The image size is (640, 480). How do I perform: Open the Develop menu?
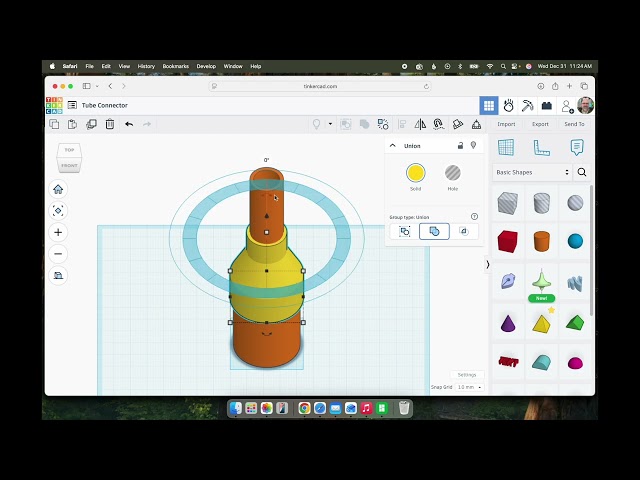[x=206, y=66]
